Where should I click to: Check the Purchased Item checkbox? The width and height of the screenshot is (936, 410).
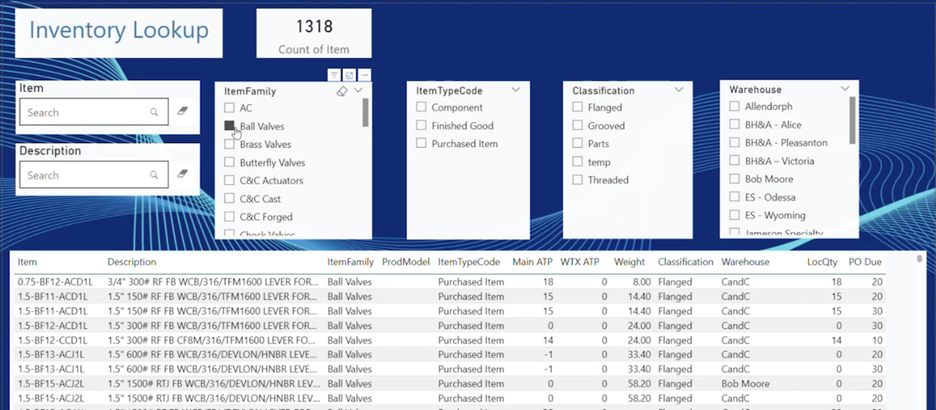coord(421,143)
